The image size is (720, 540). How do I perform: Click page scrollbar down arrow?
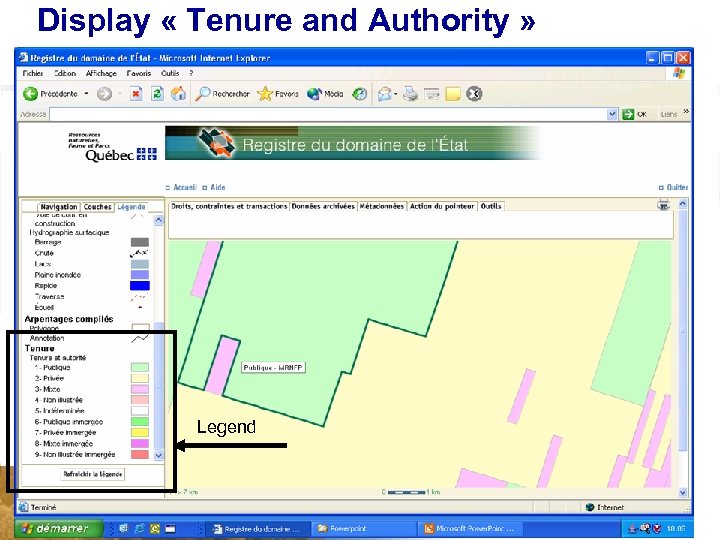tap(683, 492)
